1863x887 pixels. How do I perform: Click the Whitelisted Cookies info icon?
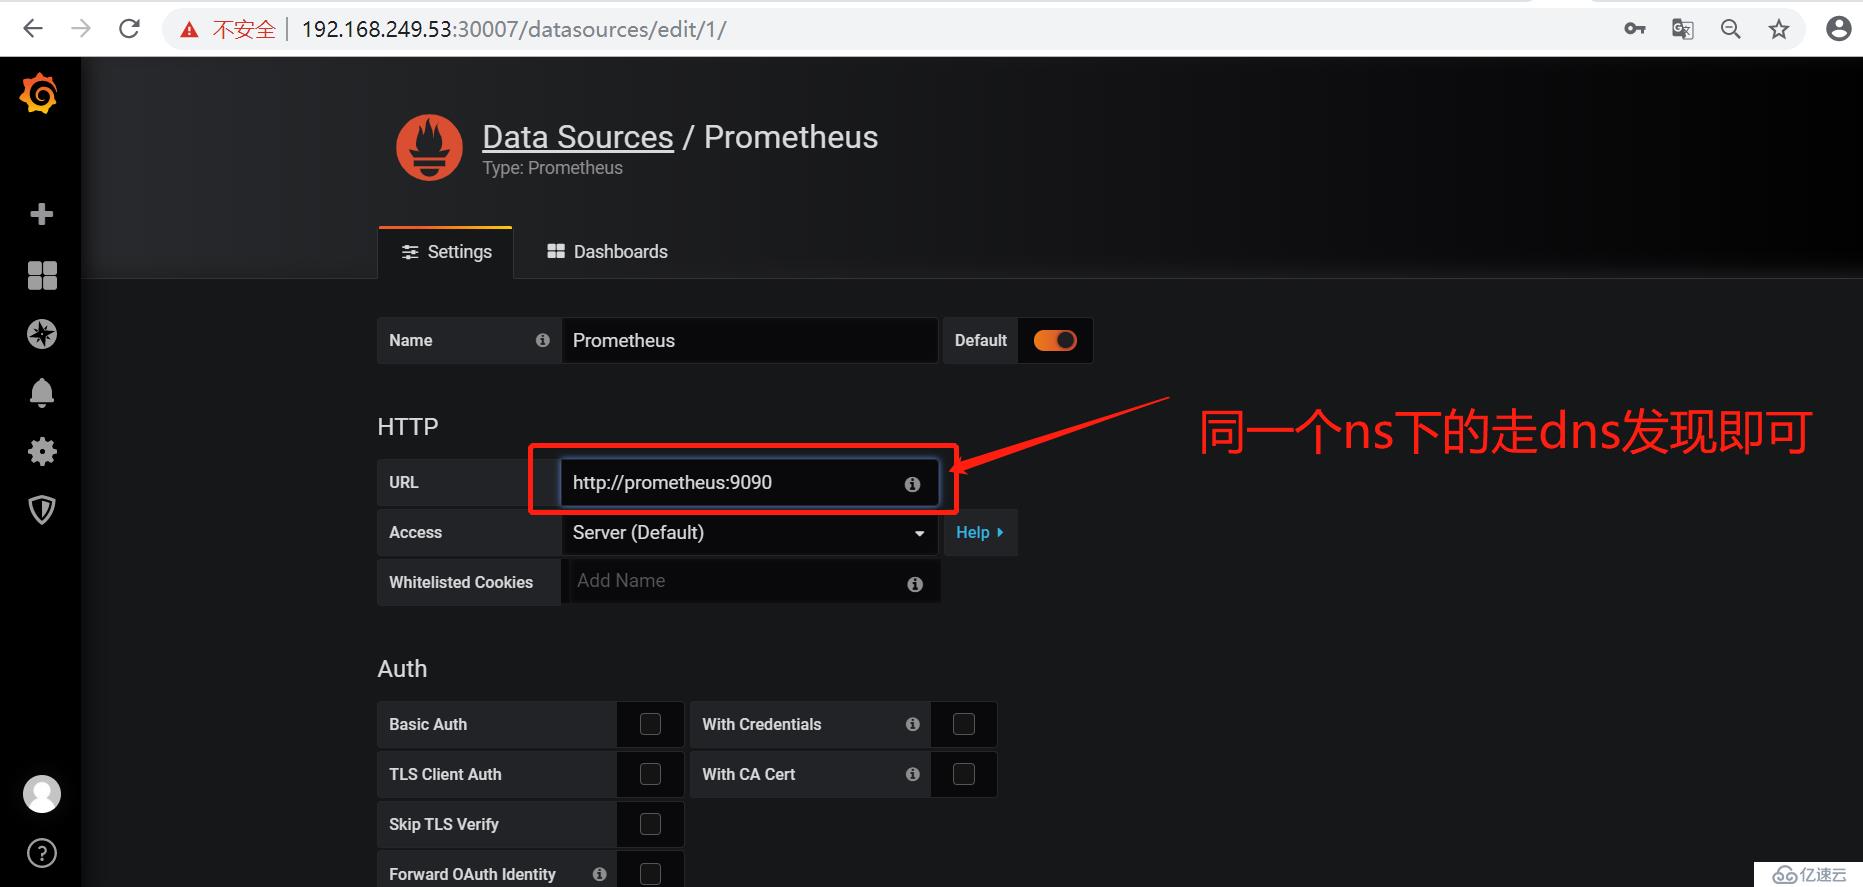click(915, 584)
